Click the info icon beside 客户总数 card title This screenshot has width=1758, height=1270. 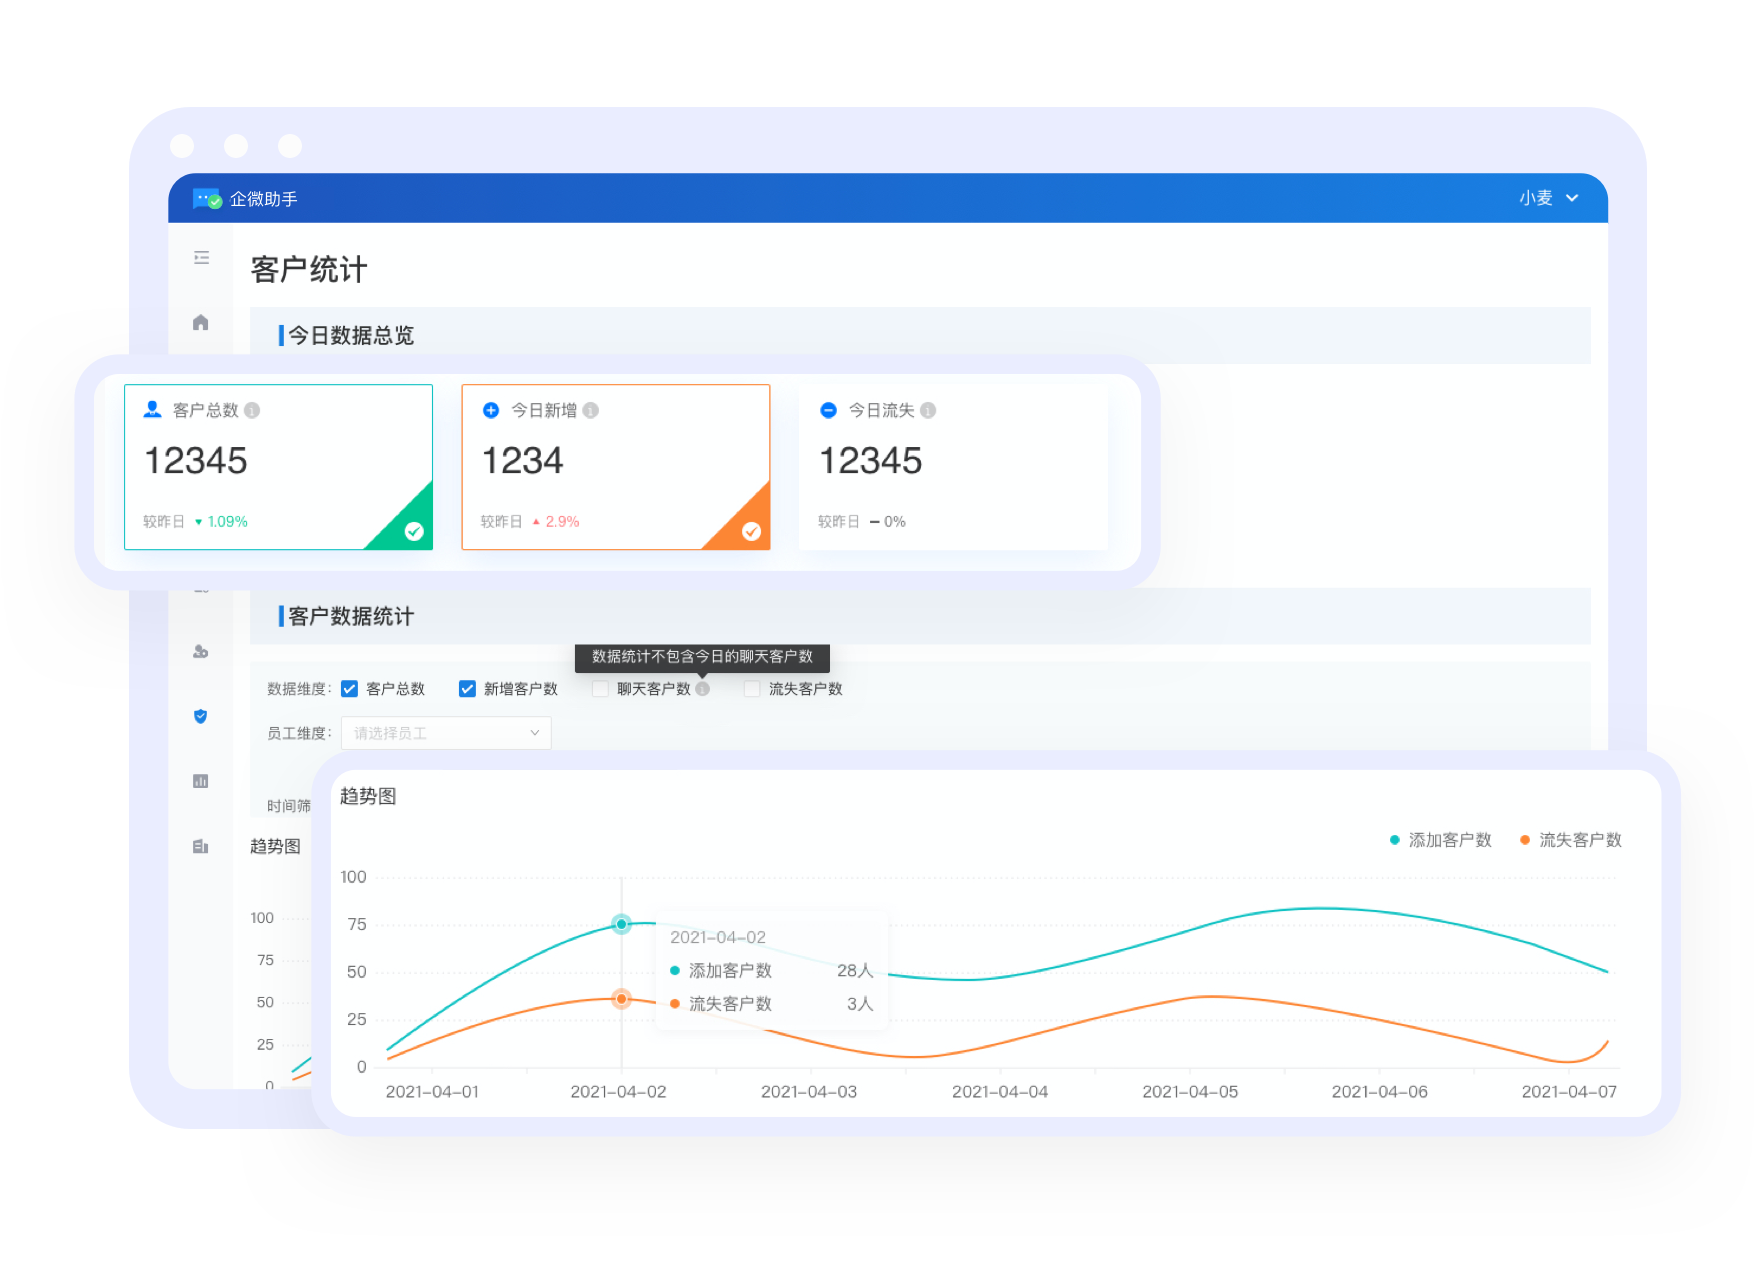(x=252, y=410)
